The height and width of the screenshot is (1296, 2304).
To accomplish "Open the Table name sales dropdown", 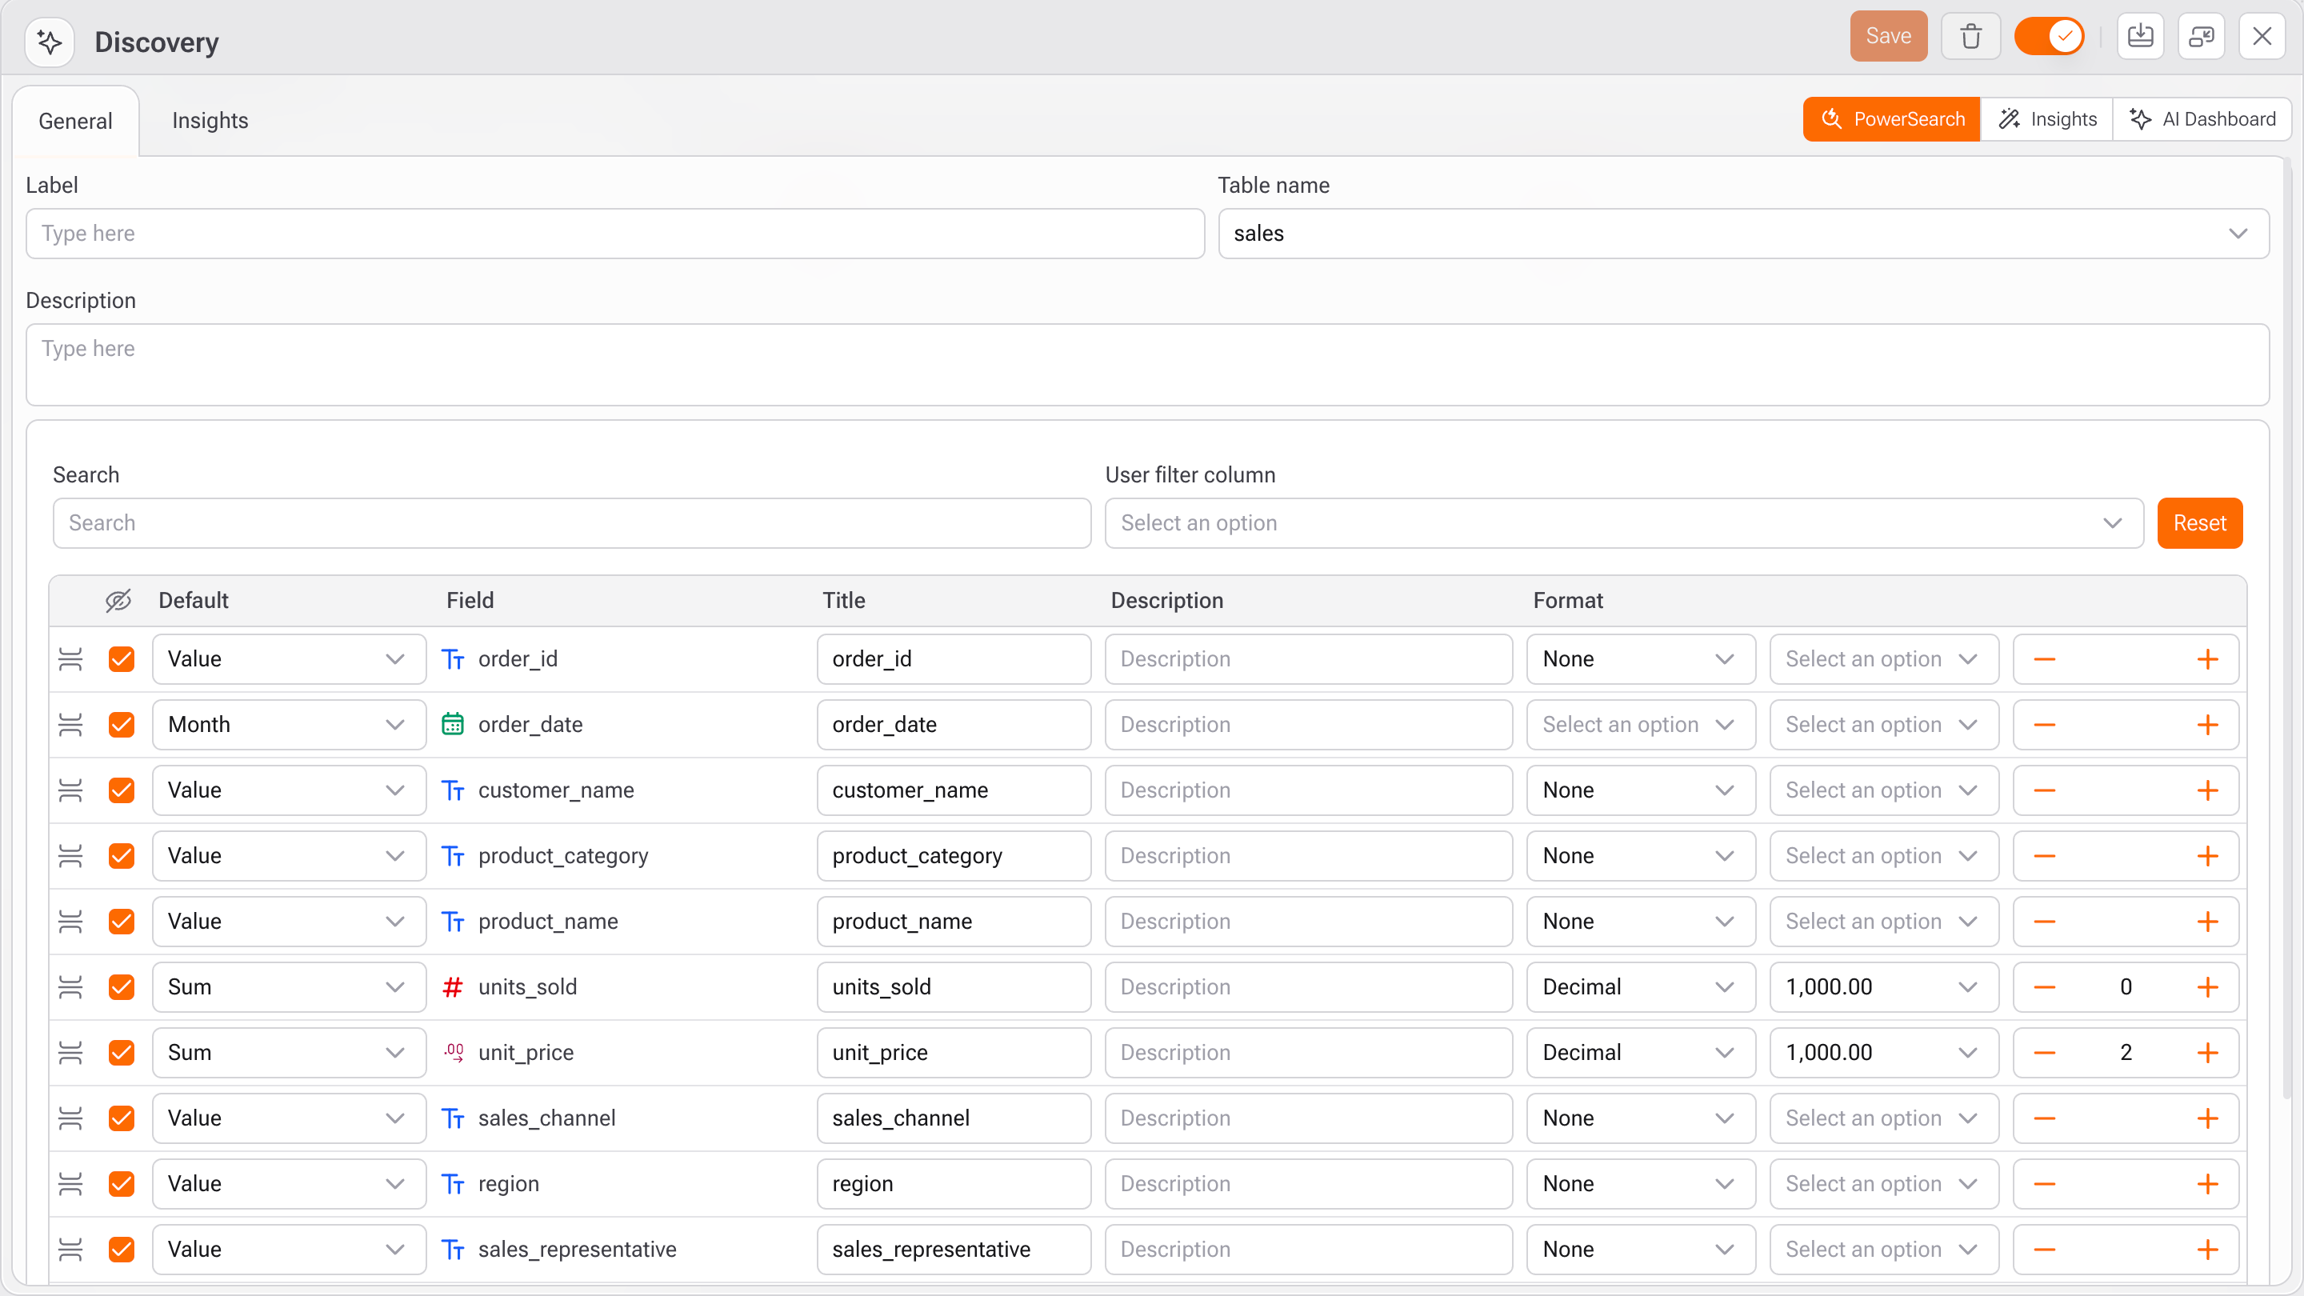I will click(x=1743, y=234).
